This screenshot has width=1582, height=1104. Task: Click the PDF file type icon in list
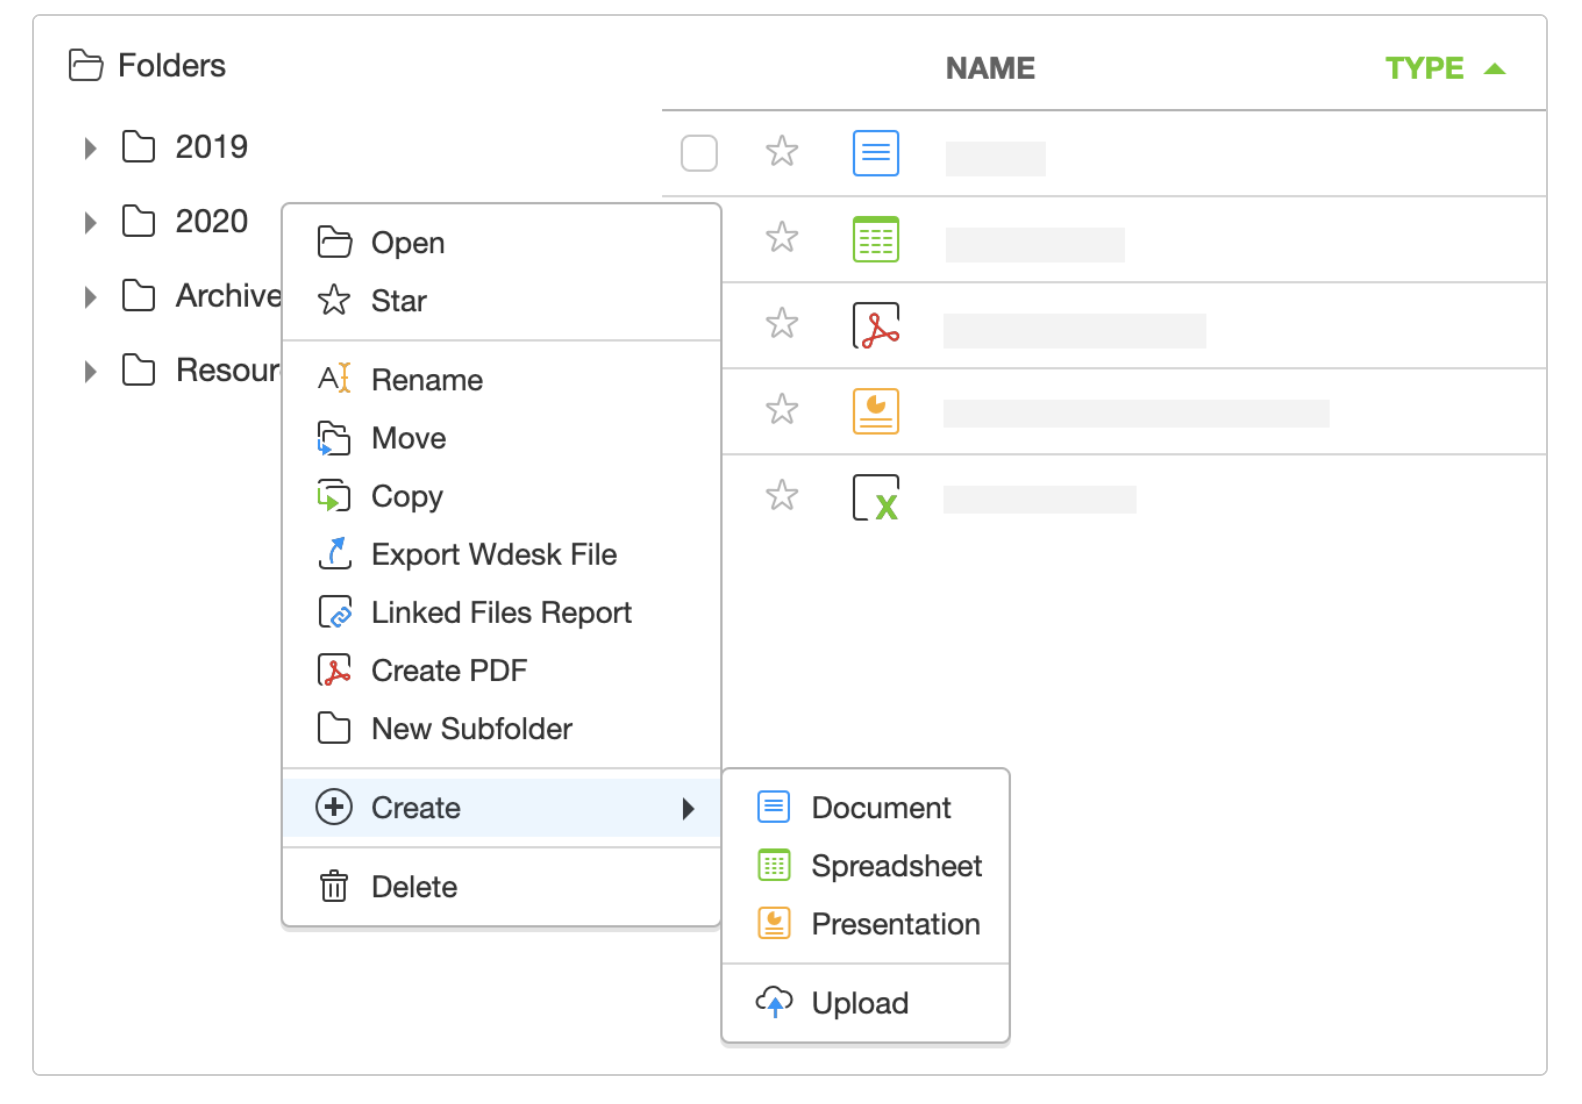pos(876,325)
